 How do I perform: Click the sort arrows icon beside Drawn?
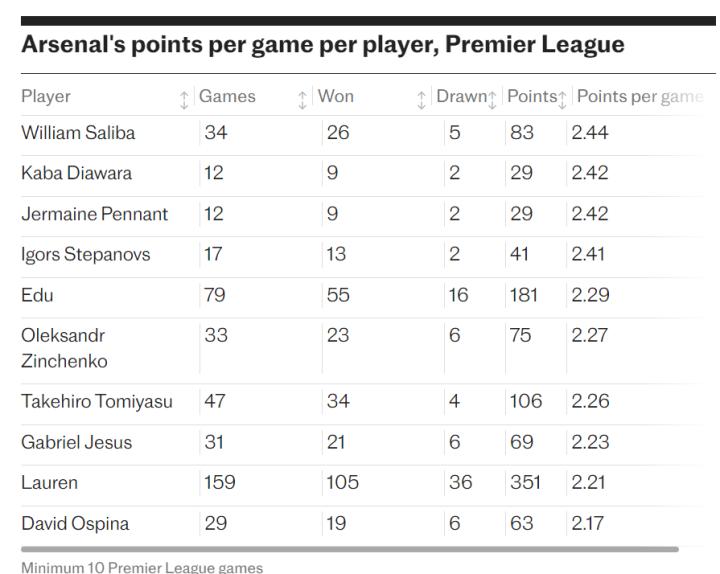[492, 99]
